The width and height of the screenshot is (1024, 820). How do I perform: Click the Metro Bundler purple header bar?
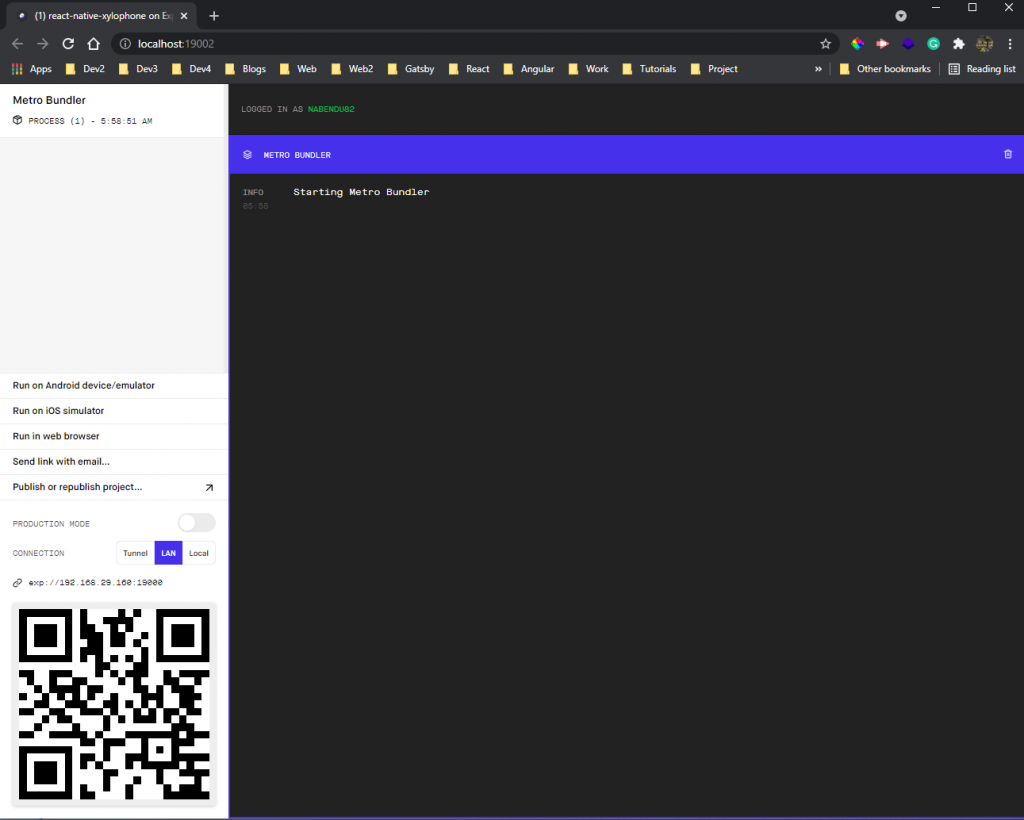[626, 155]
